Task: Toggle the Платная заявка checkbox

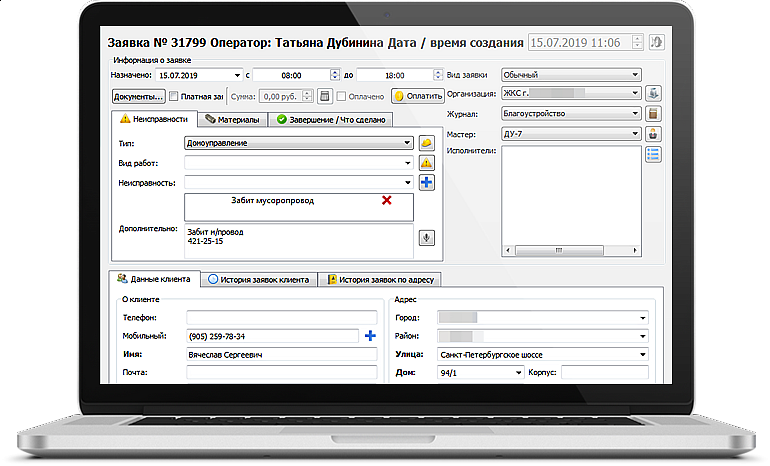Action: 173,96
